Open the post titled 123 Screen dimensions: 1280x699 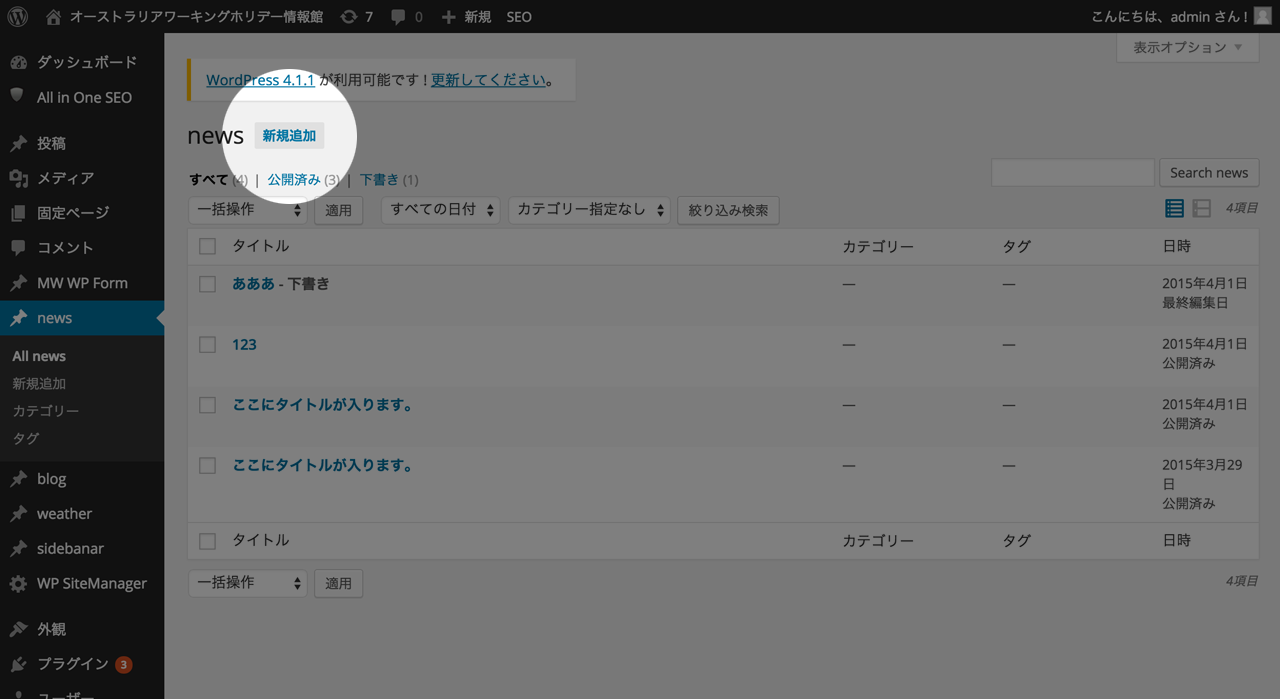pos(244,345)
